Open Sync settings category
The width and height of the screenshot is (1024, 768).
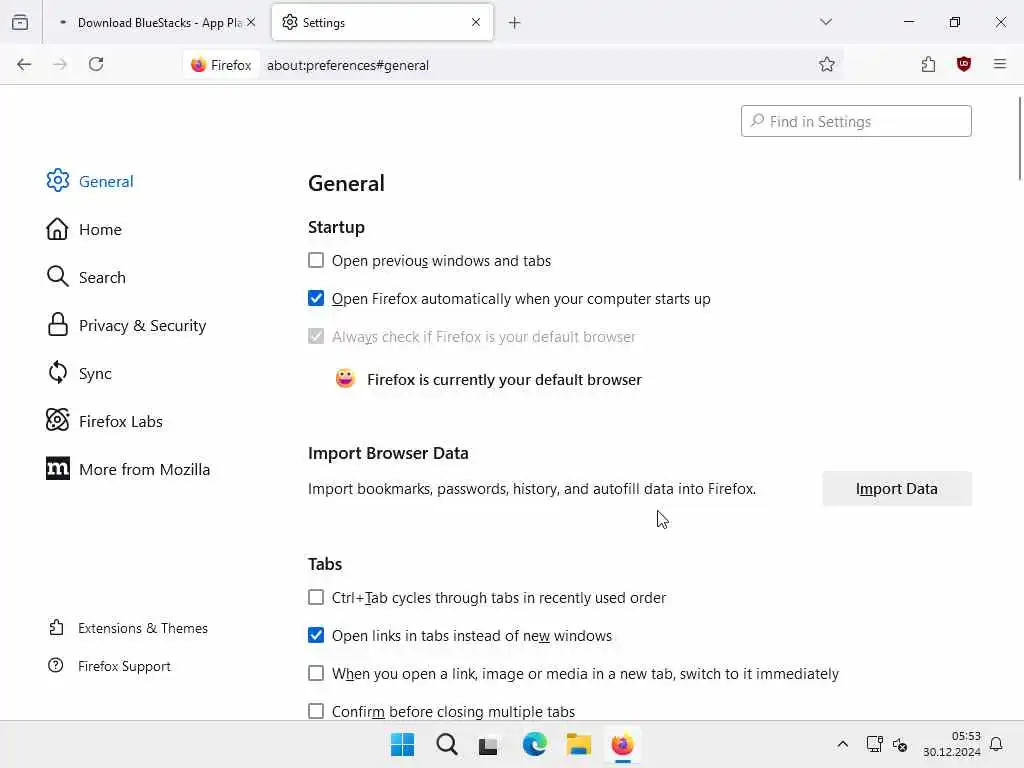79,373
